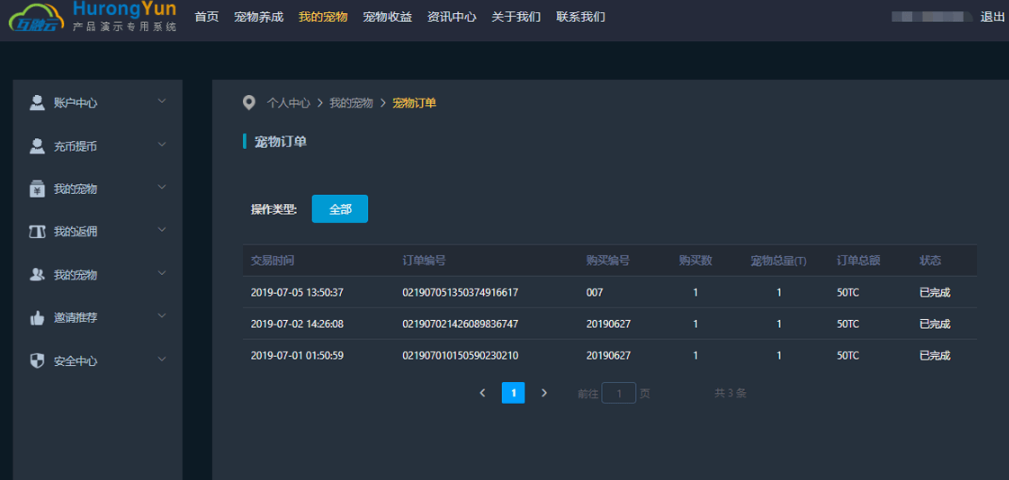The height and width of the screenshot is (480, 1009).
Task: Go to previous page arrow
Action: (x=483, y=392)
